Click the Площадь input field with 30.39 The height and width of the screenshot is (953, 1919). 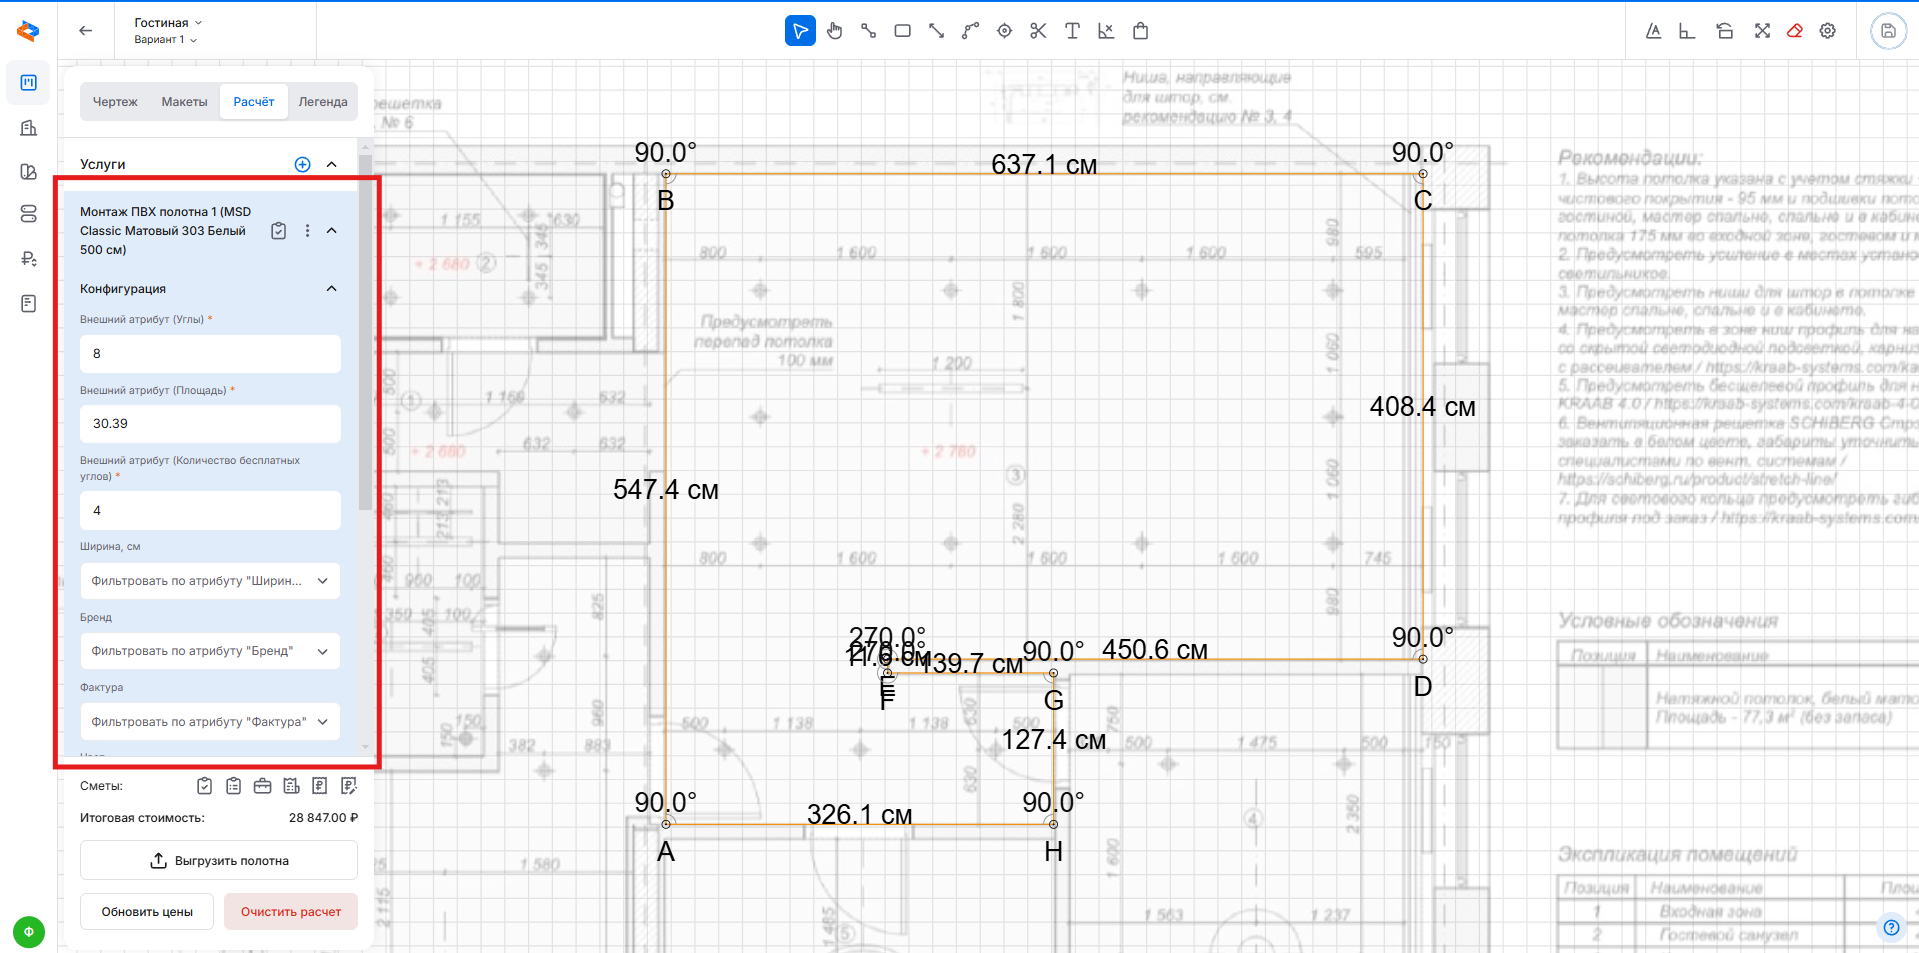[210, 424]
